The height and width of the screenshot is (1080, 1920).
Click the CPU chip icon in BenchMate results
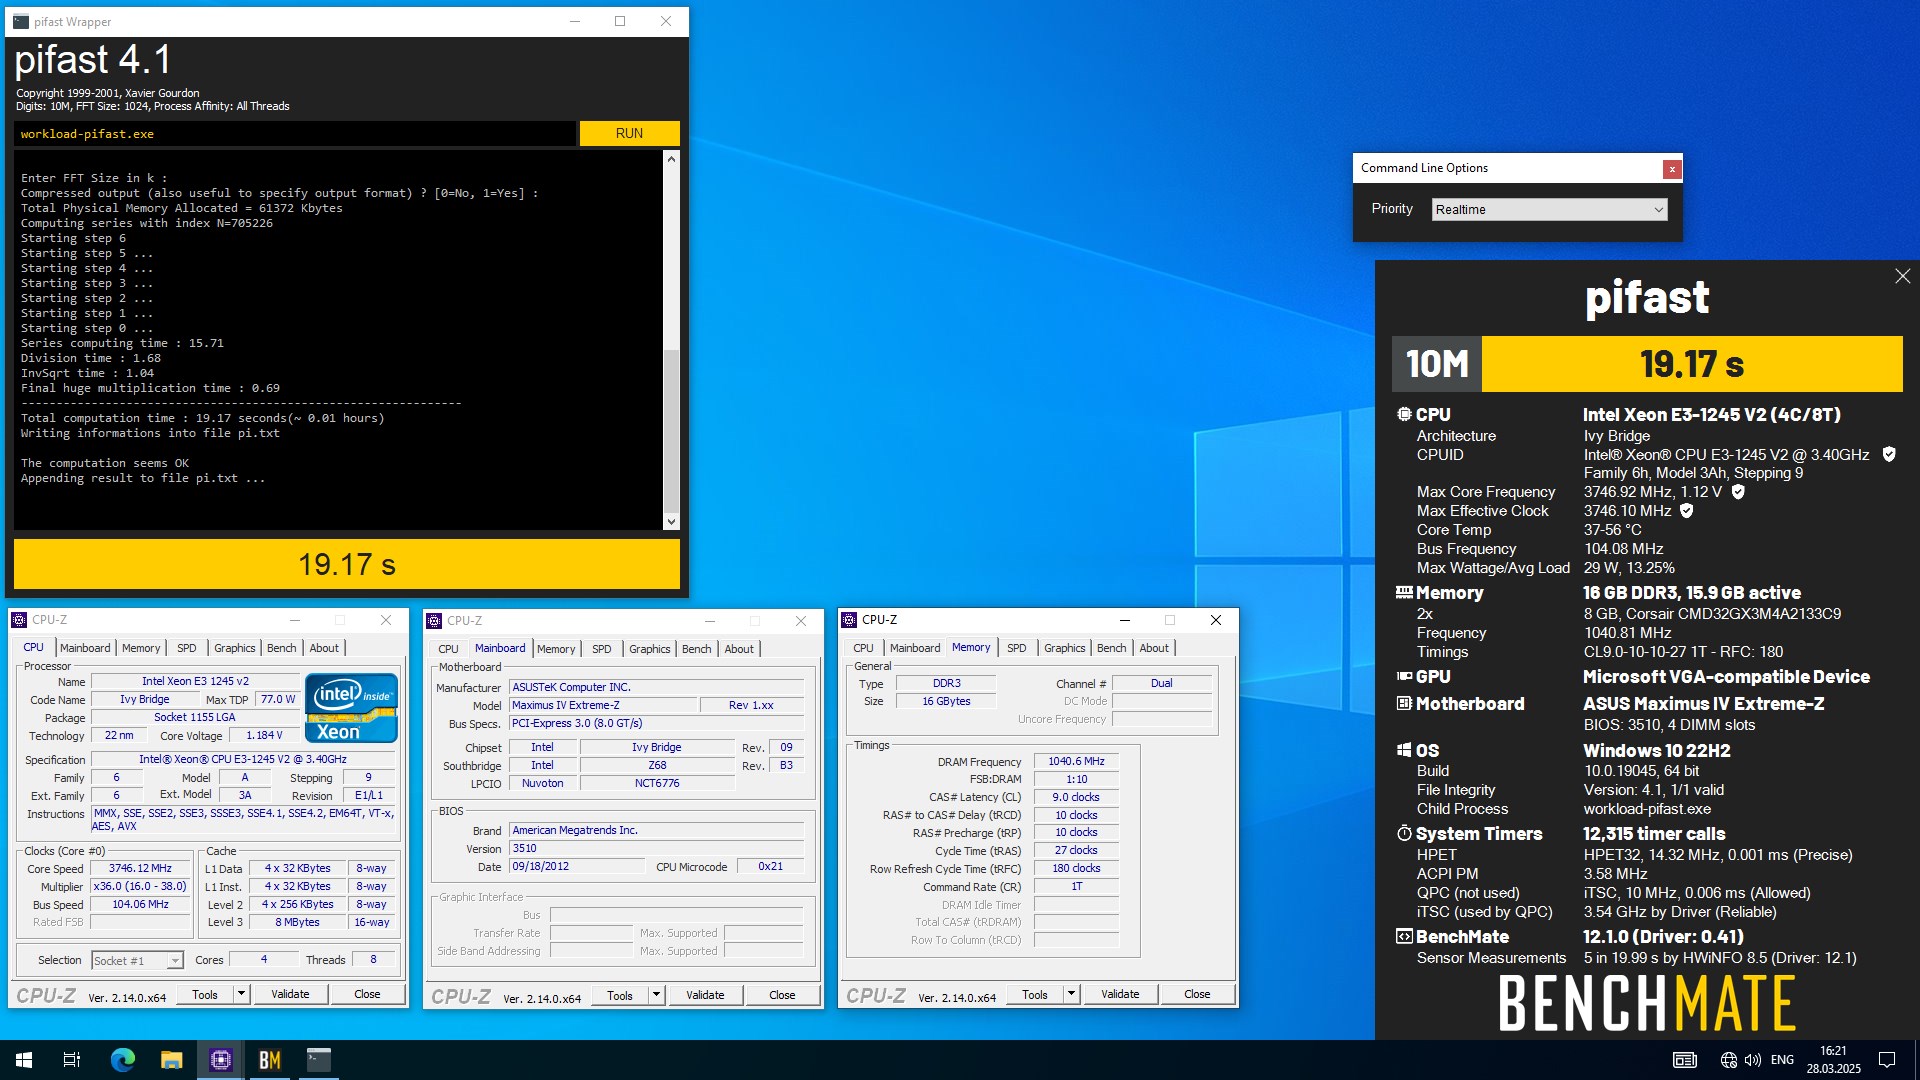coord(1404,414)
